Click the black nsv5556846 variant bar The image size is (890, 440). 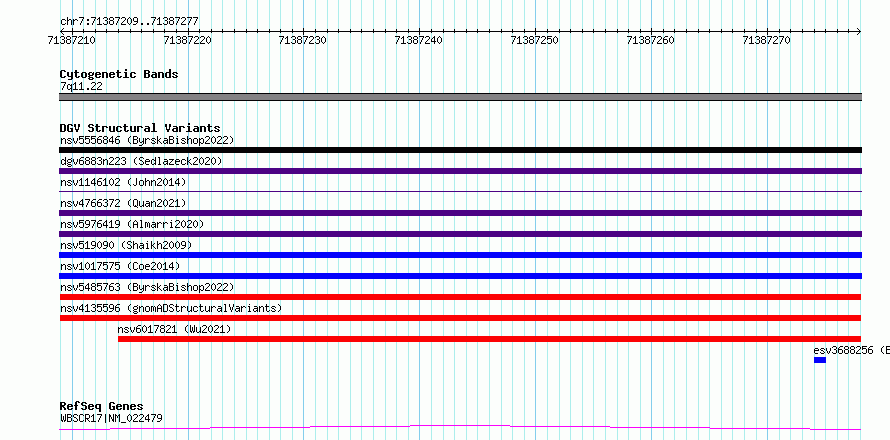tap(460, 150)
